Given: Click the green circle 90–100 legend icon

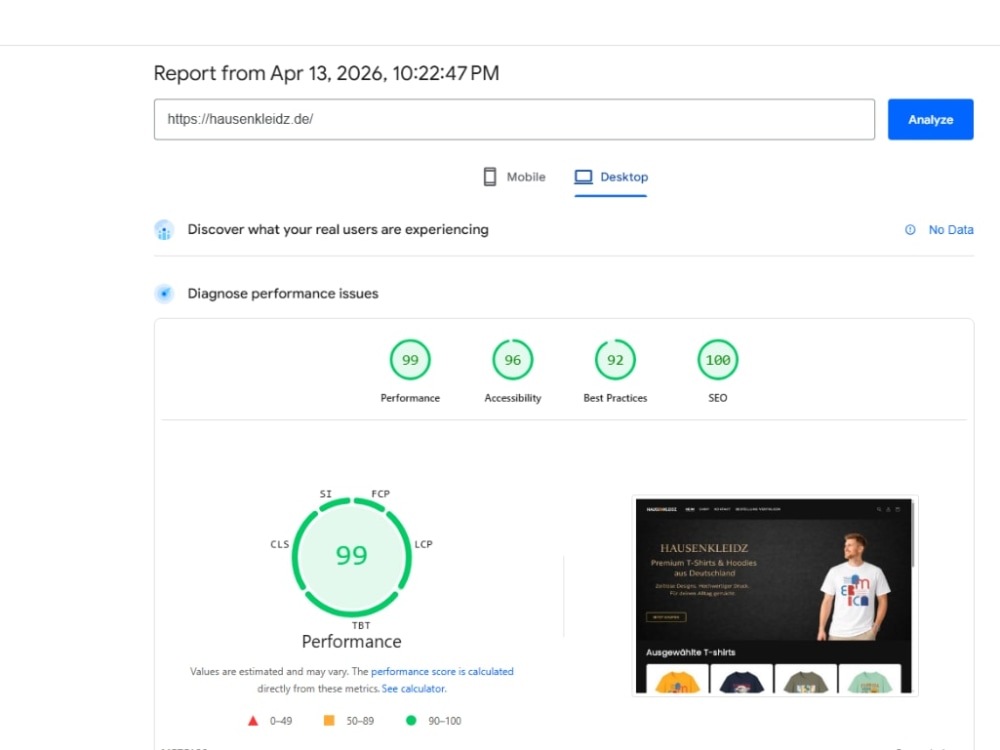Looking at the screenshot, I should pyautogui.click(x=411, y=721).
